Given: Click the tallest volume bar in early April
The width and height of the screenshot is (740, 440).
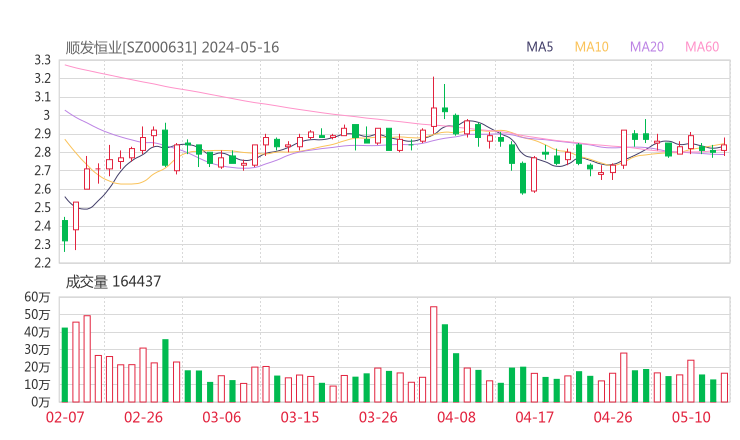Looking at the screenshot, I should coord(434,355).
